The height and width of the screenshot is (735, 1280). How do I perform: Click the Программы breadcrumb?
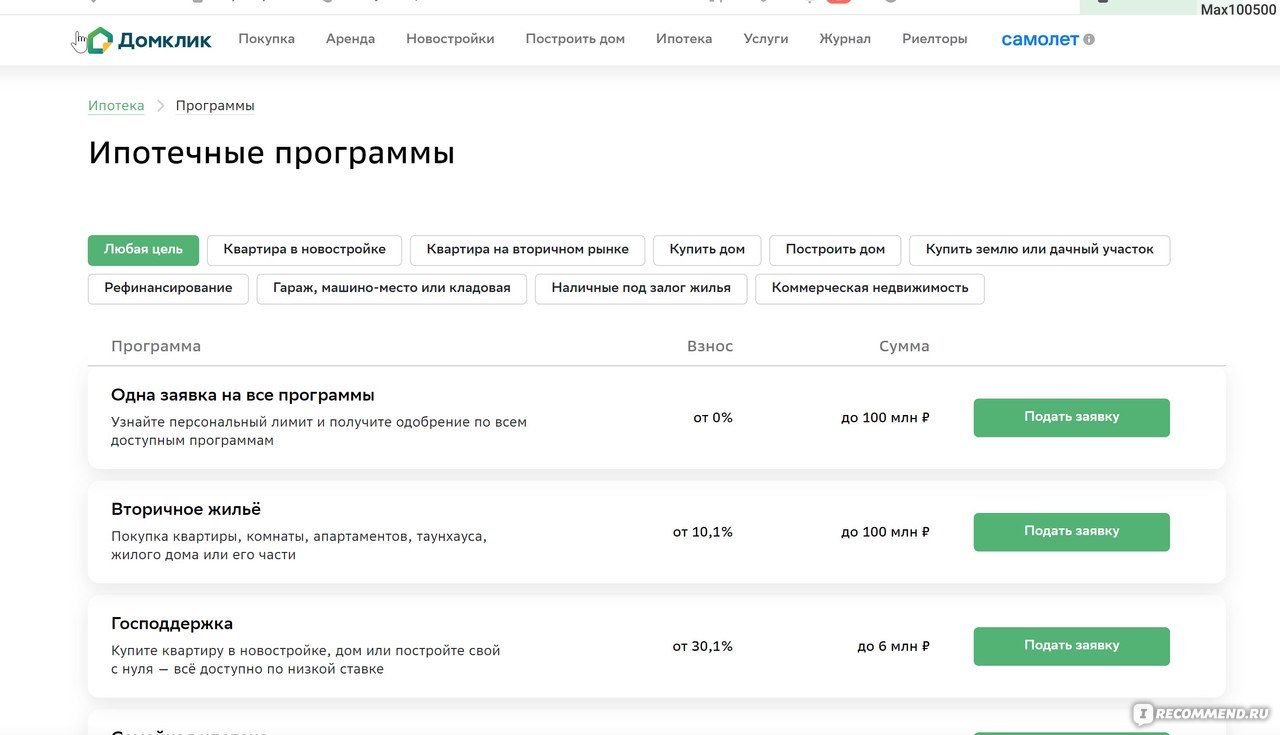(215, 106)
